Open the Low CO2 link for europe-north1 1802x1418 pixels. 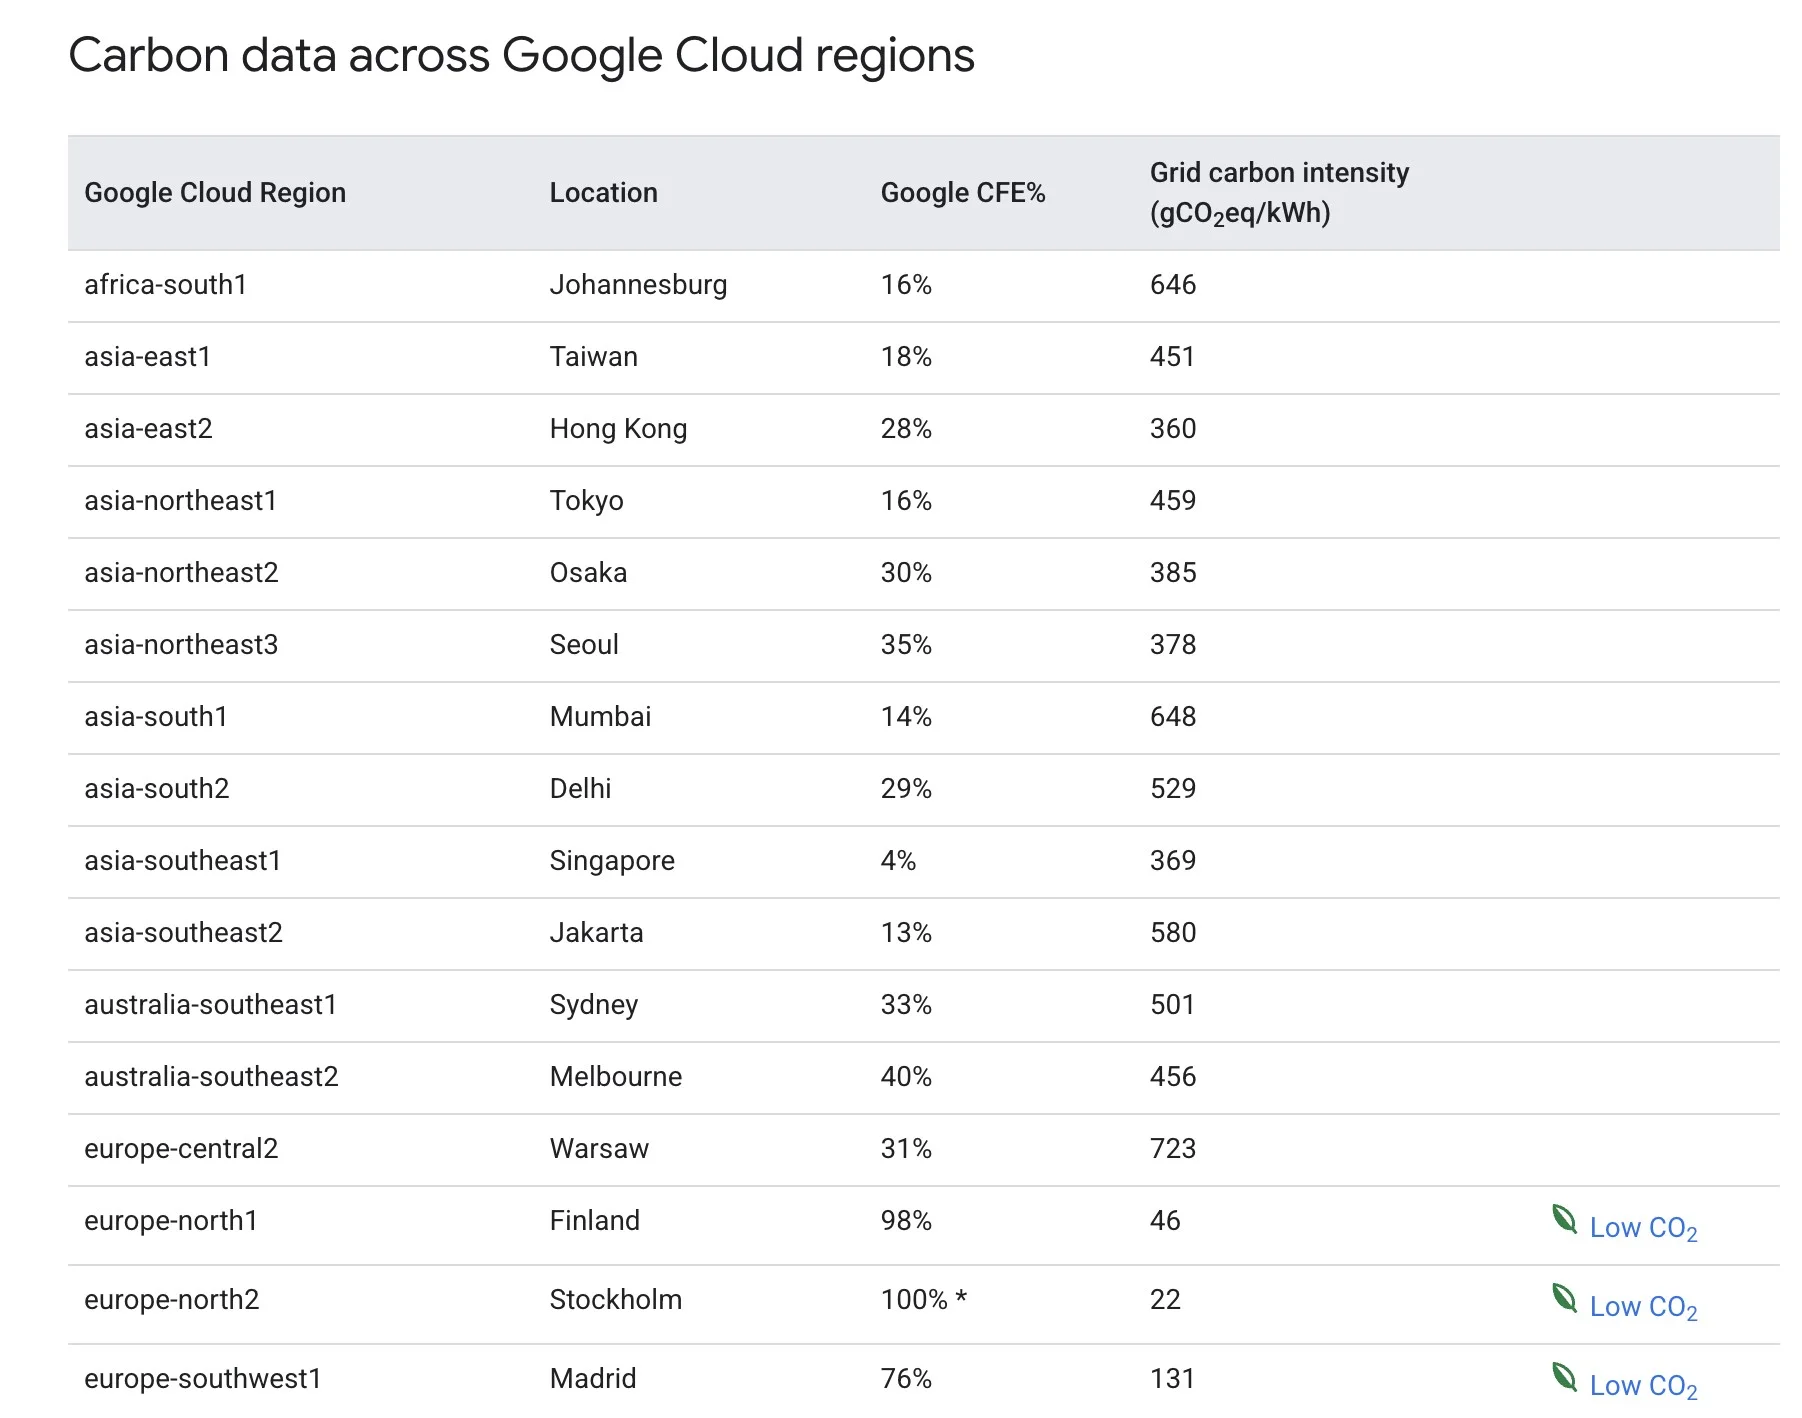coord(1643,1228)
